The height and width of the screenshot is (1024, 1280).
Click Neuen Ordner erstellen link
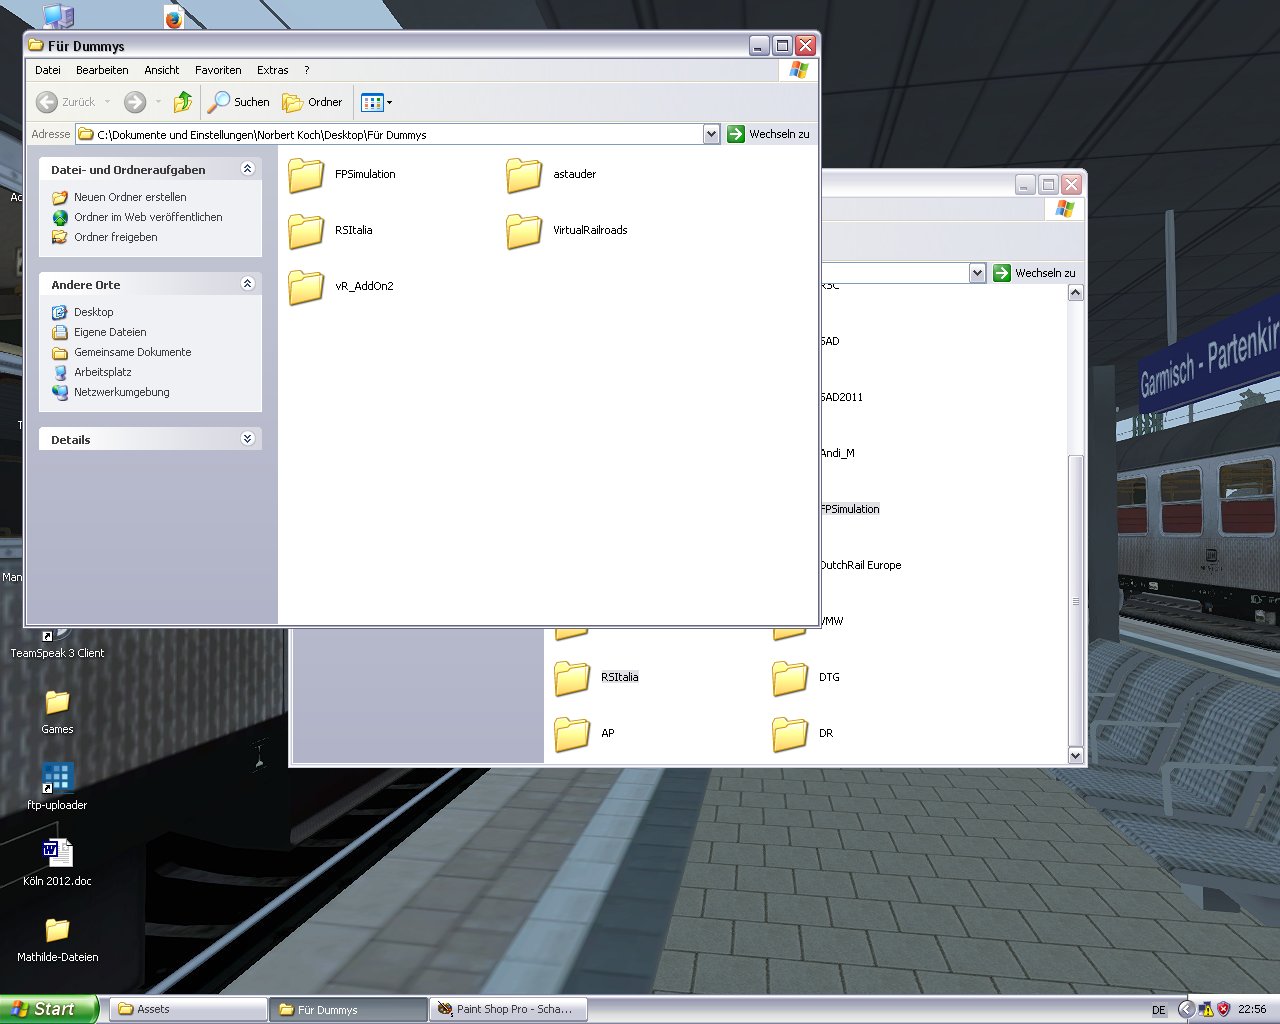[130, 197]
